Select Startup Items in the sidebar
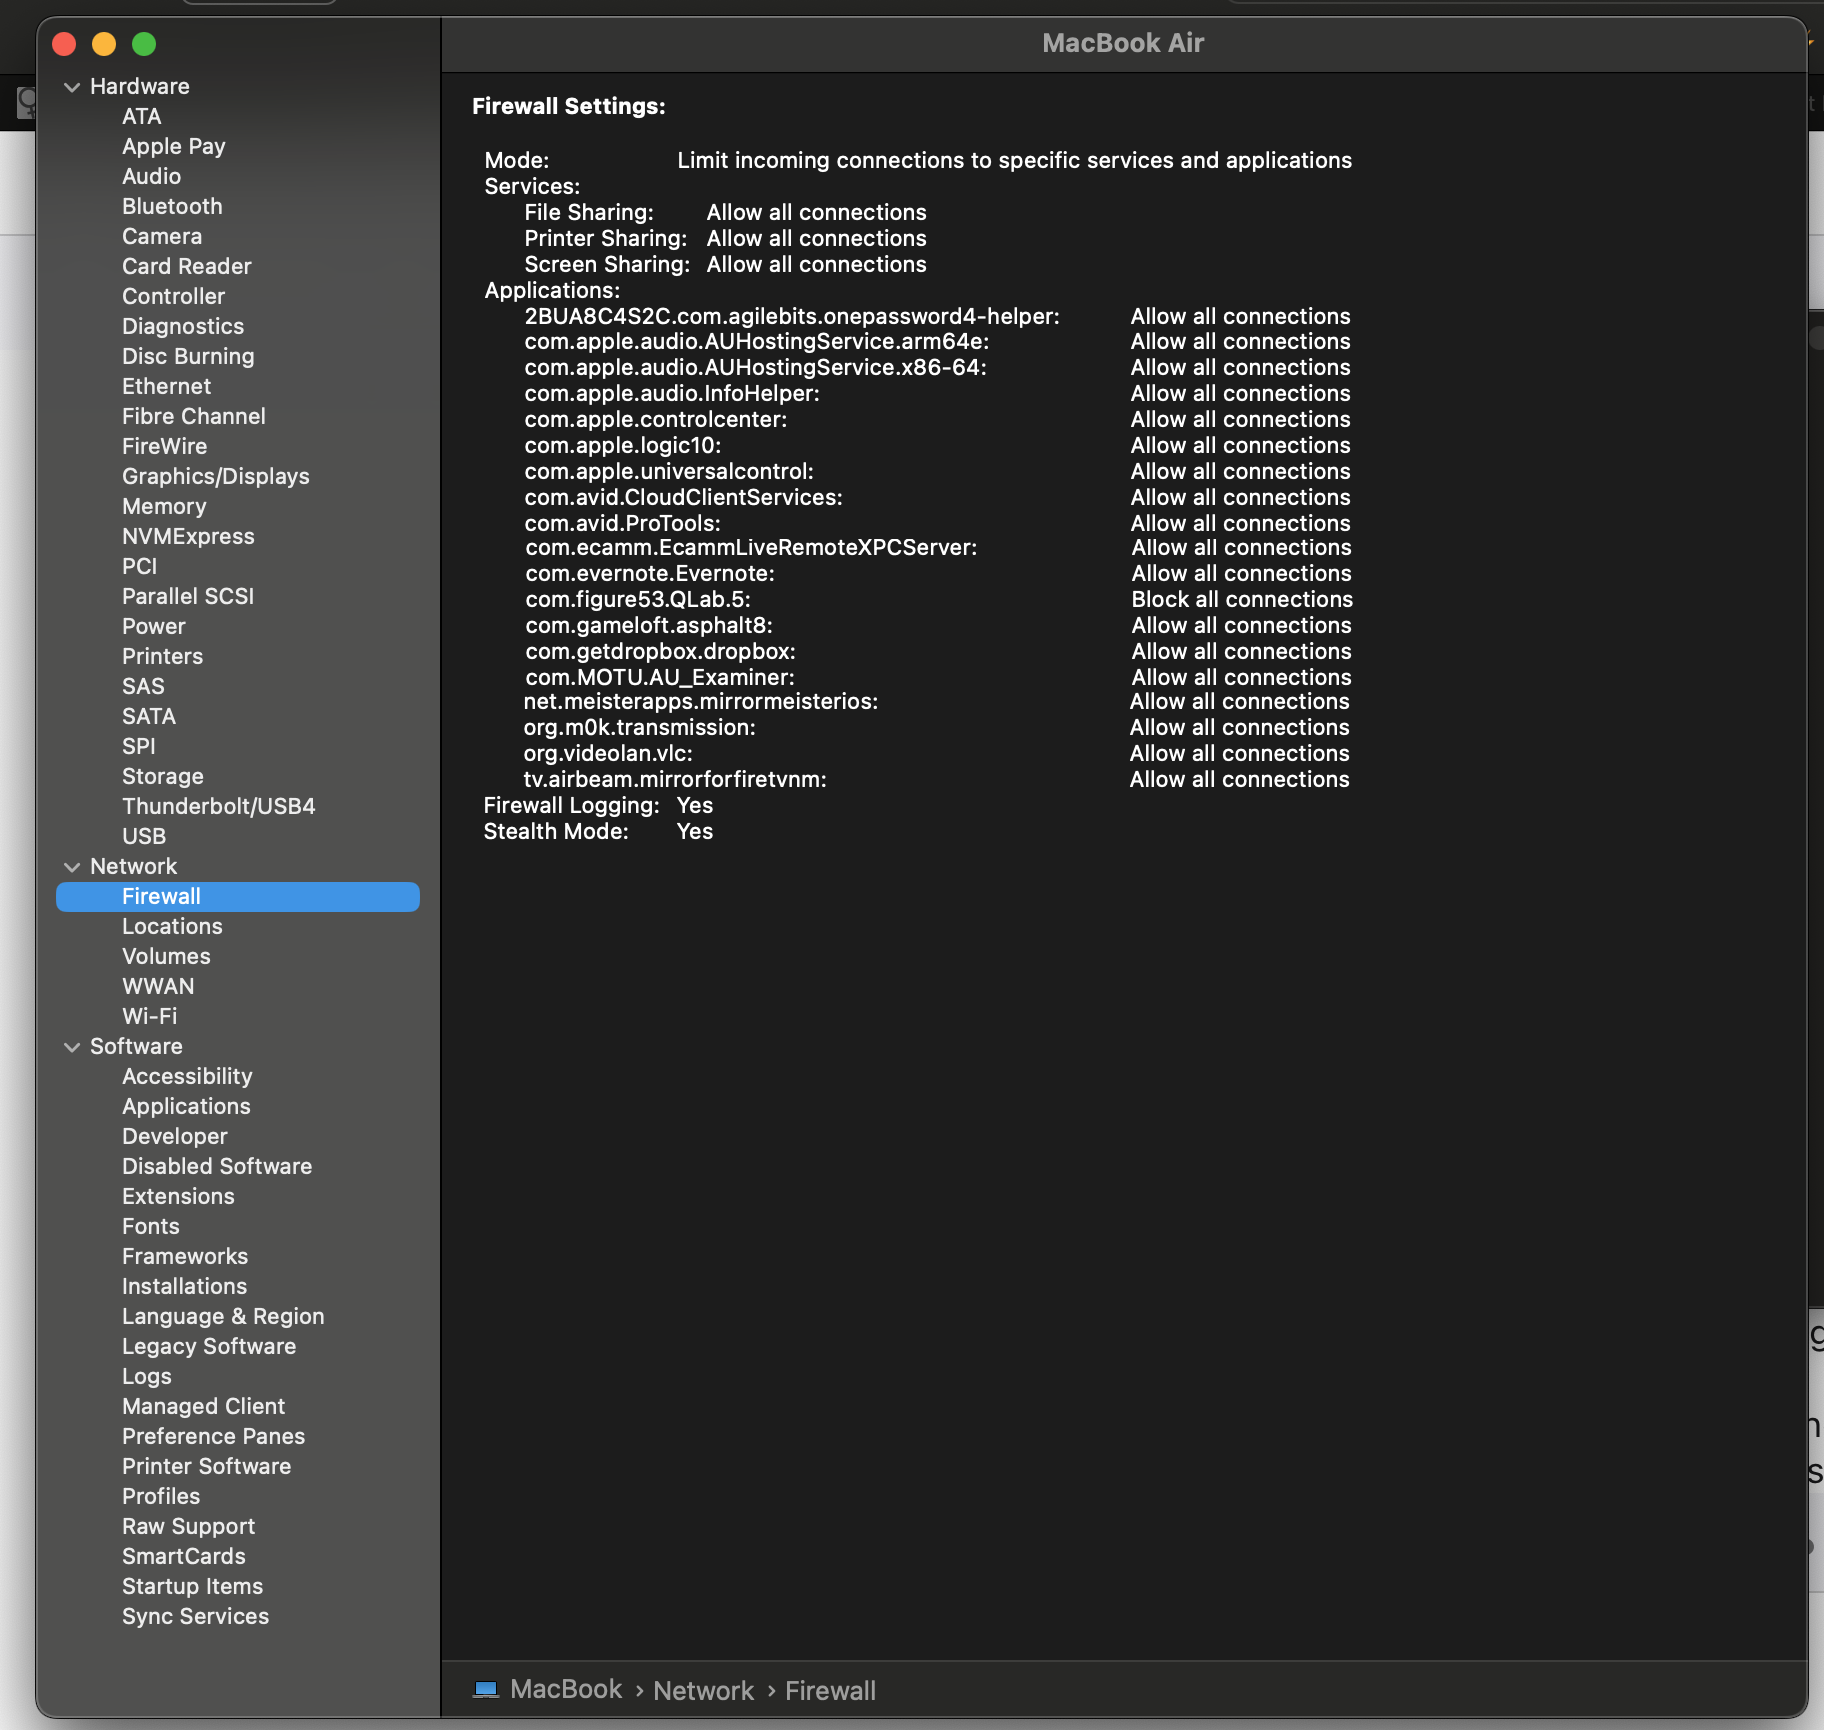The width and height of the screenshot is (1824, 1730). tap(192, 1586)
